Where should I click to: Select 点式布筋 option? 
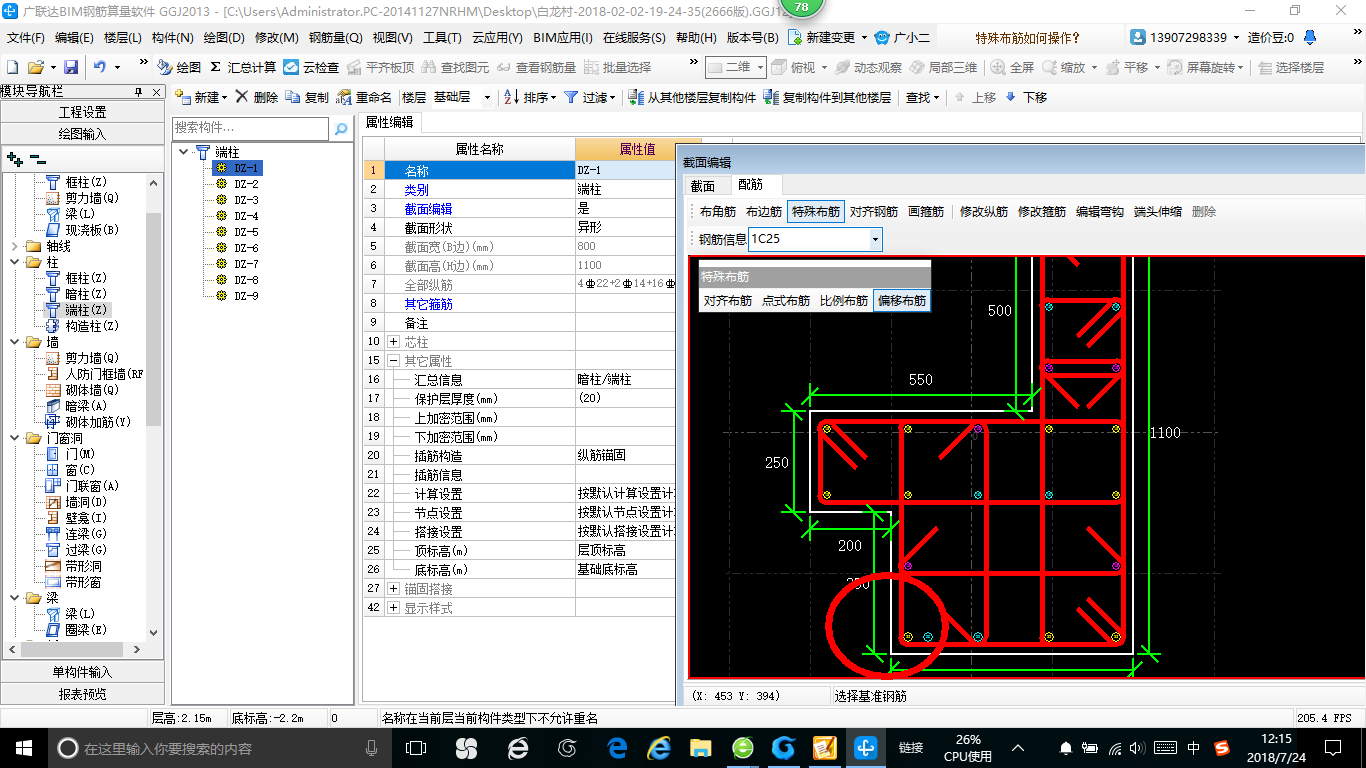786,300
